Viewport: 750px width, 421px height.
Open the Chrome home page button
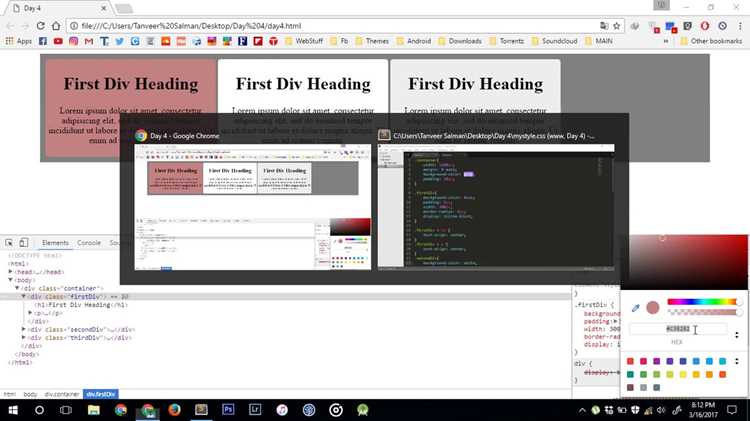click(56, 26)
